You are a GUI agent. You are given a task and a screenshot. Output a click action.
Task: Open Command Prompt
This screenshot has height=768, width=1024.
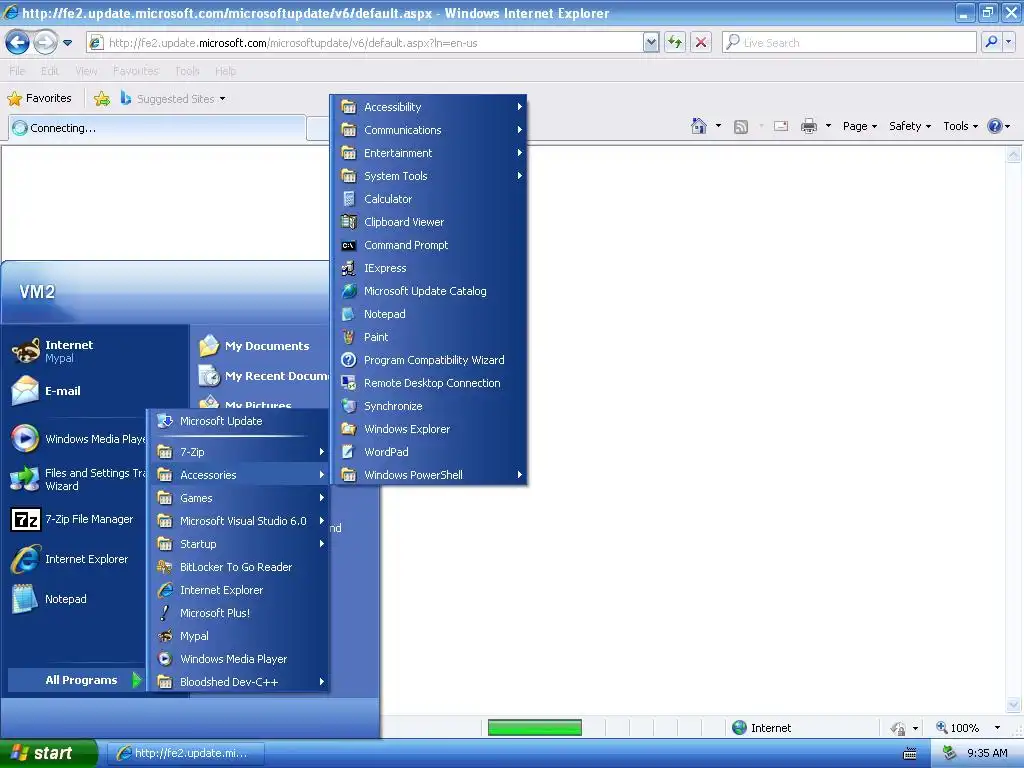click(428, 245)
